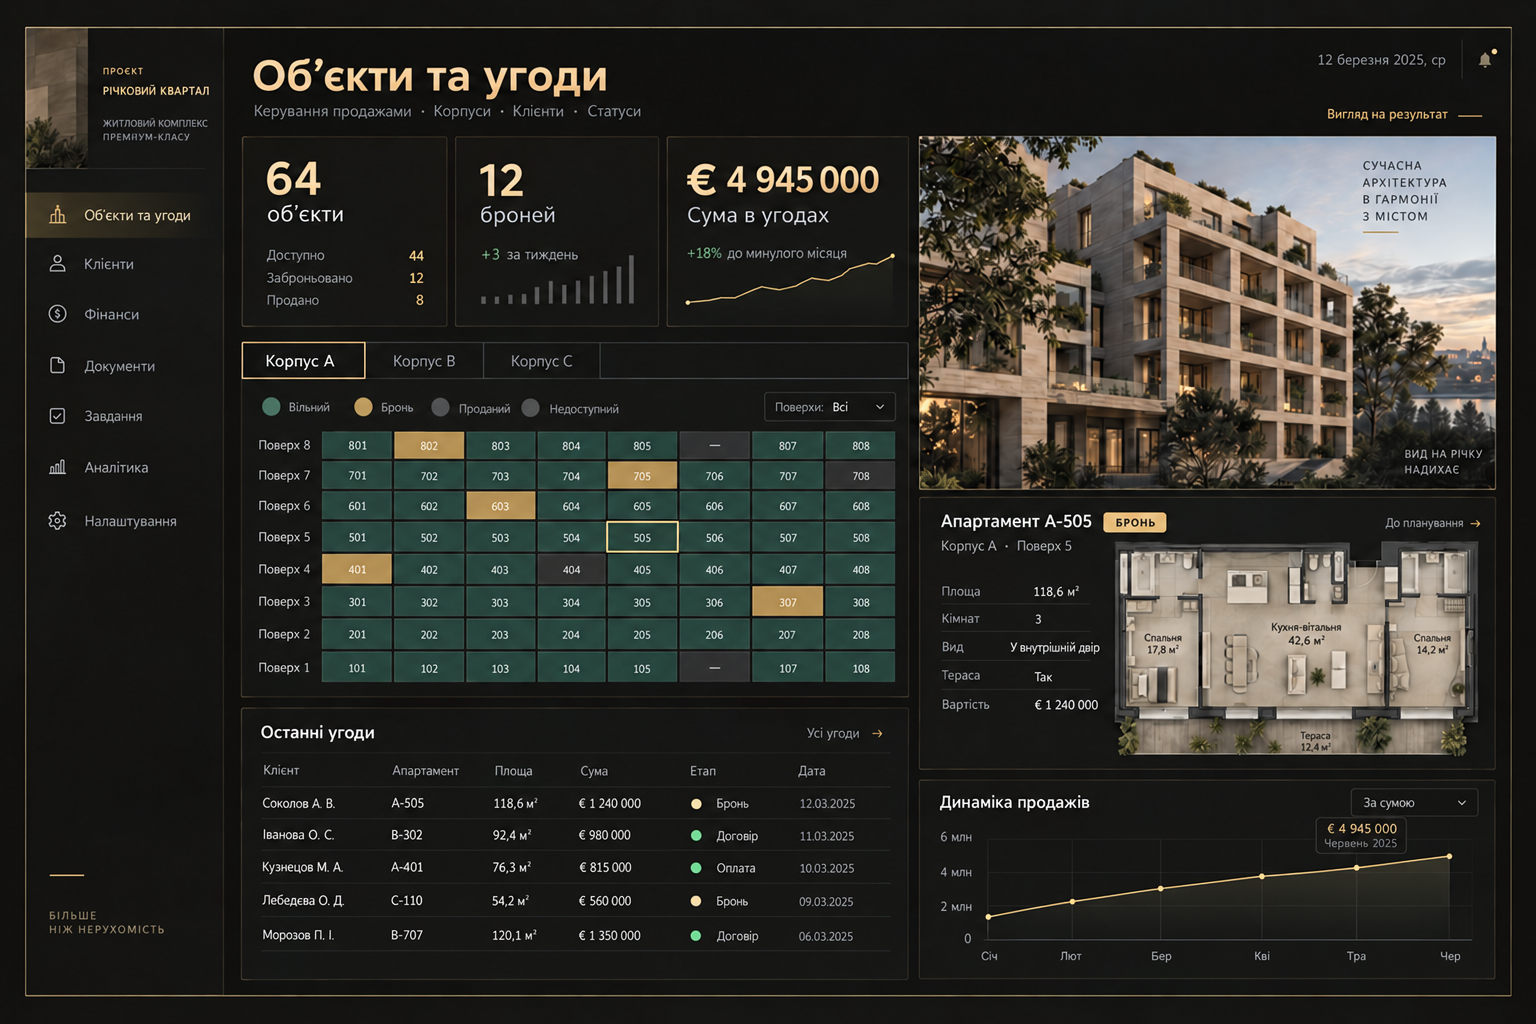This screenshot has height=1024, width=1536.
Task: Click the Вигляд на результат link
Action: coord(1404,114)
